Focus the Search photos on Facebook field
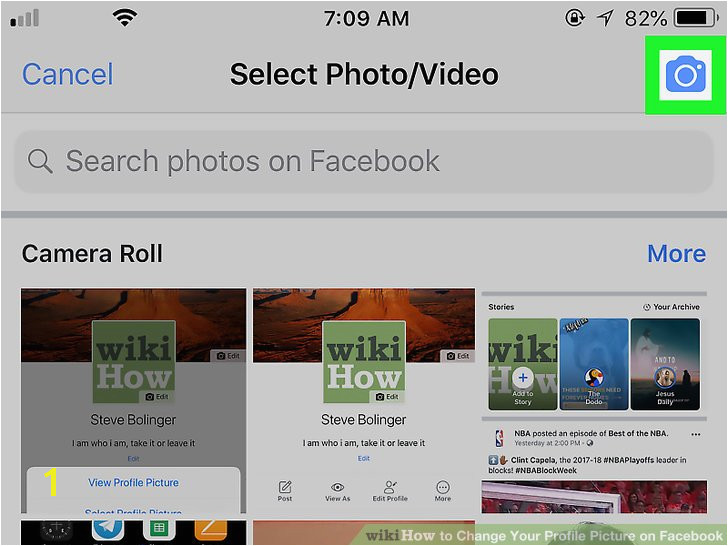Image resolution: width=728 pixels, height=546 pixels. click(x=364, y=161)
